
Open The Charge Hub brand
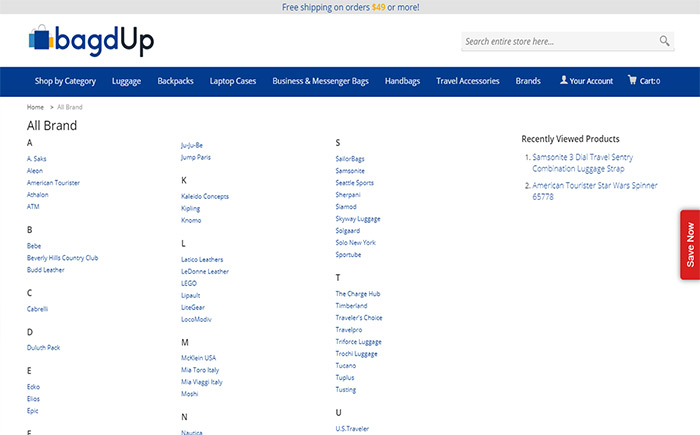click(x=358, y=294)
